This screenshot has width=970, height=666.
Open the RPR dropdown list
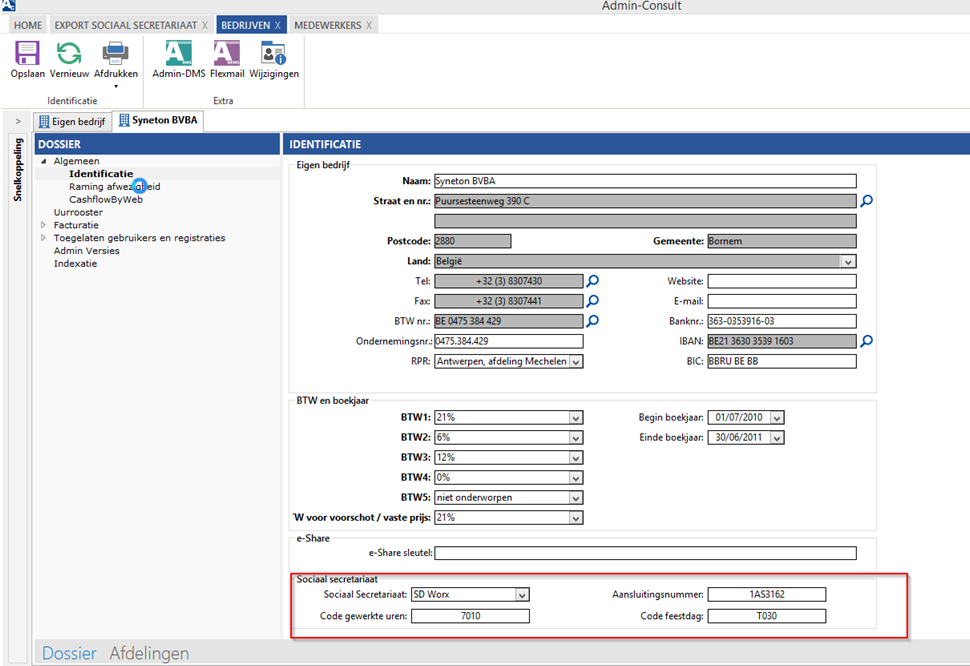[575, 362]
